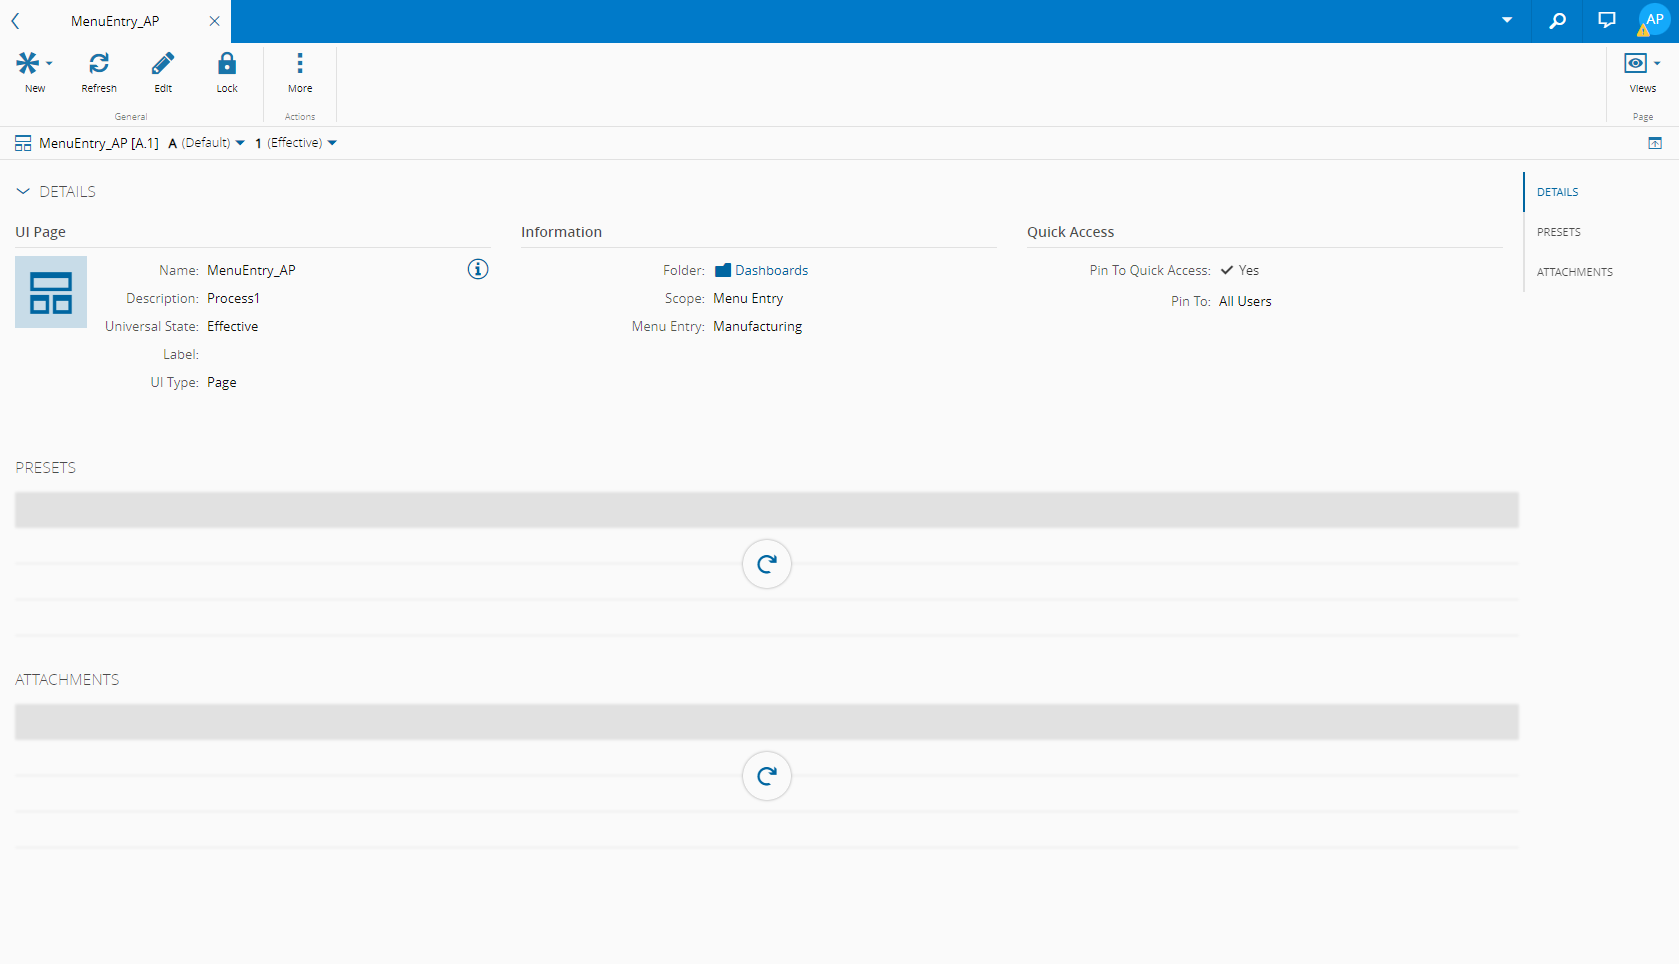Expand the 1 (Effective) version dropdown
The width and height of the screenshot is (1679, 964).
[296, 143]
